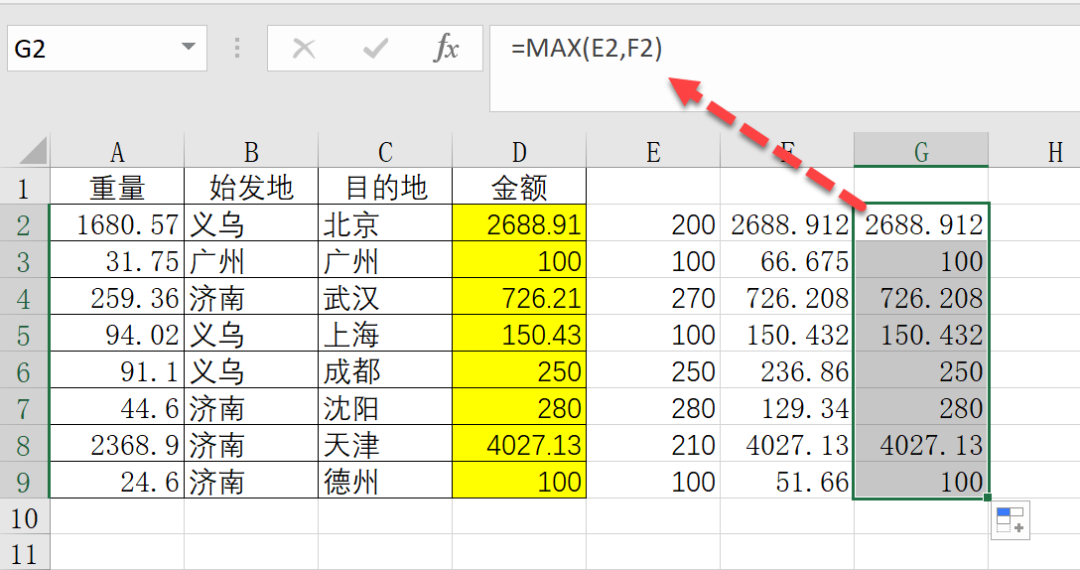Select yellow cell 4027.13
Screen dimensions: 1080x570
[519, 445]
